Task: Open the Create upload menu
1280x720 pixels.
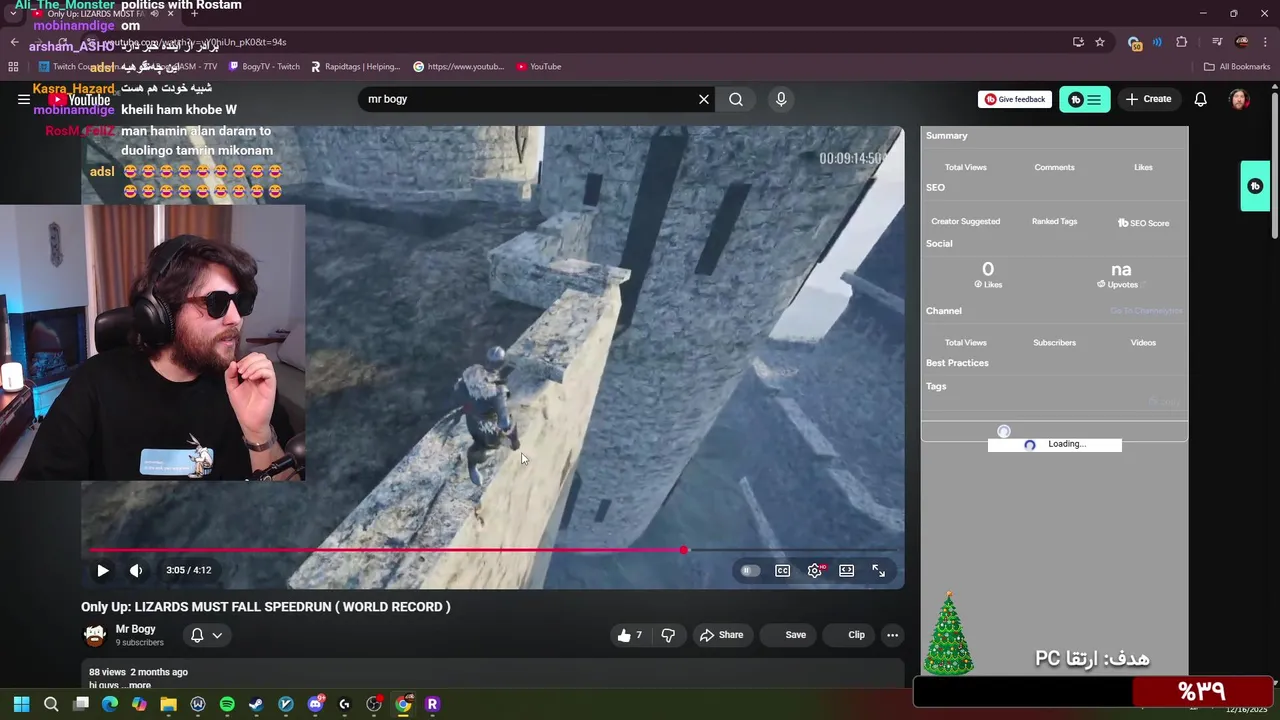Action: coord(1148,99)
